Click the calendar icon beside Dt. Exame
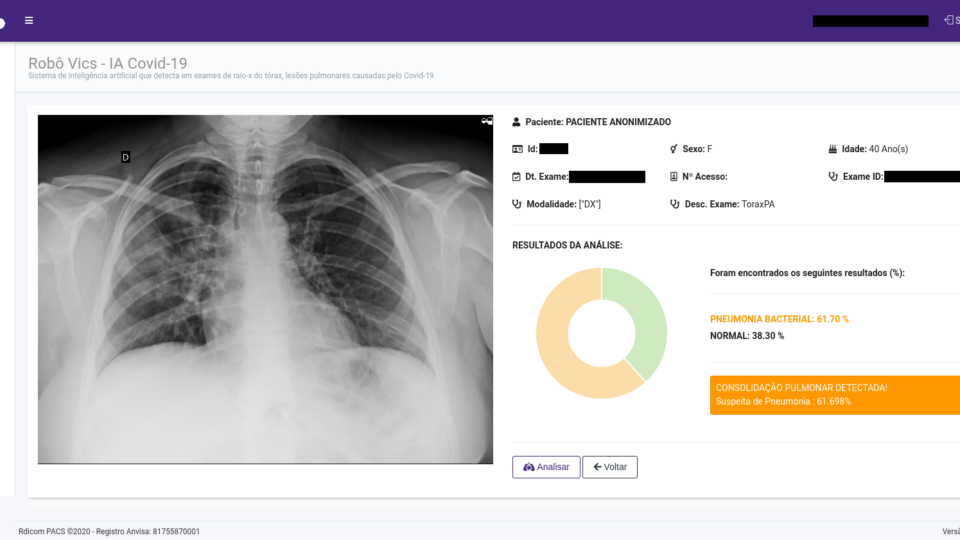The width and height of the screenshot is (960, 540). [x=517, y=177]
